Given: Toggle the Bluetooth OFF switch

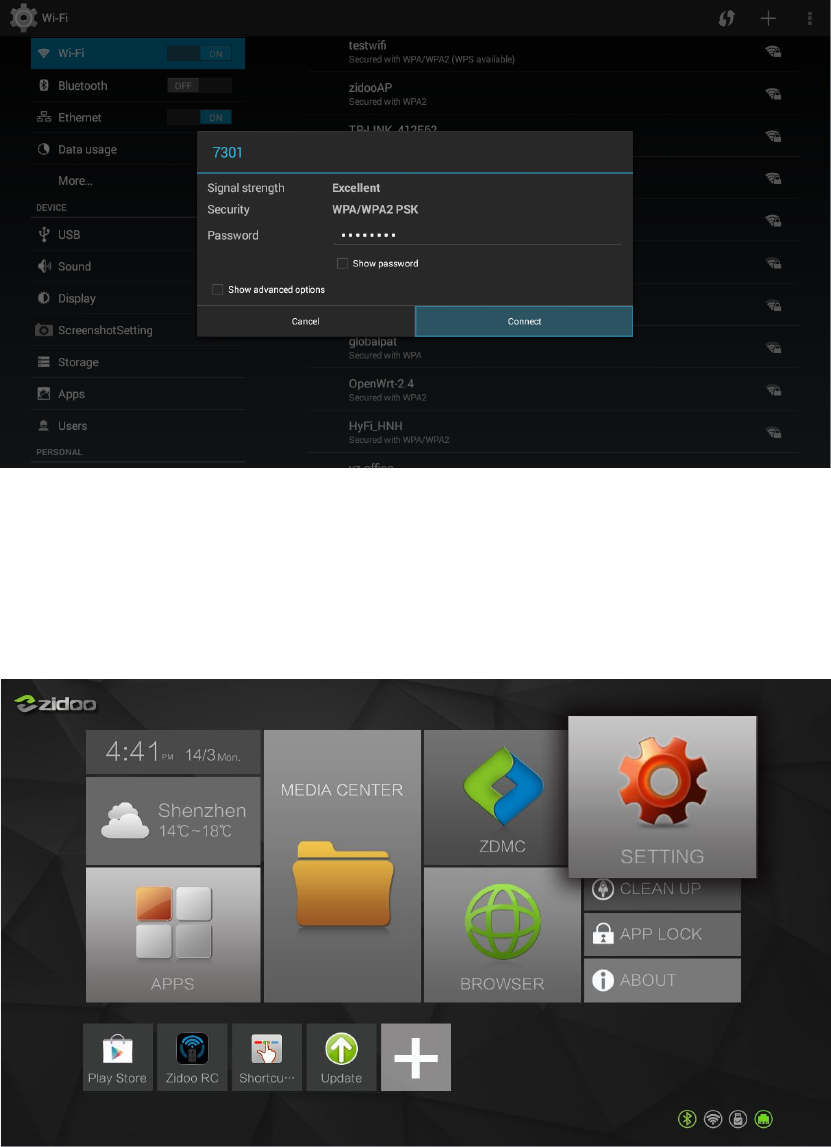Looking at the screenshot, I should click(199, 86).
